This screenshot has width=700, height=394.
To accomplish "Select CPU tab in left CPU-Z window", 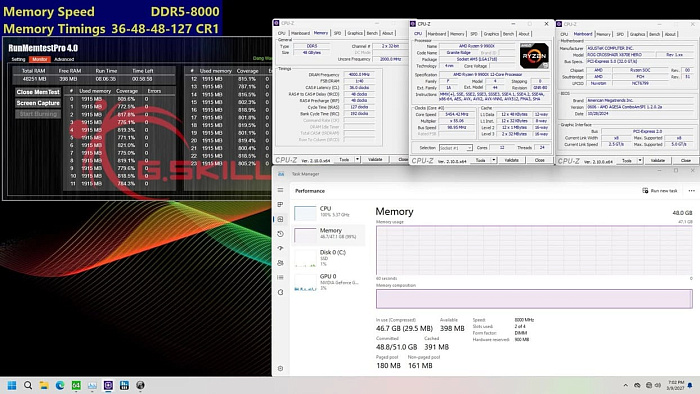I will [x=282, y=33].
